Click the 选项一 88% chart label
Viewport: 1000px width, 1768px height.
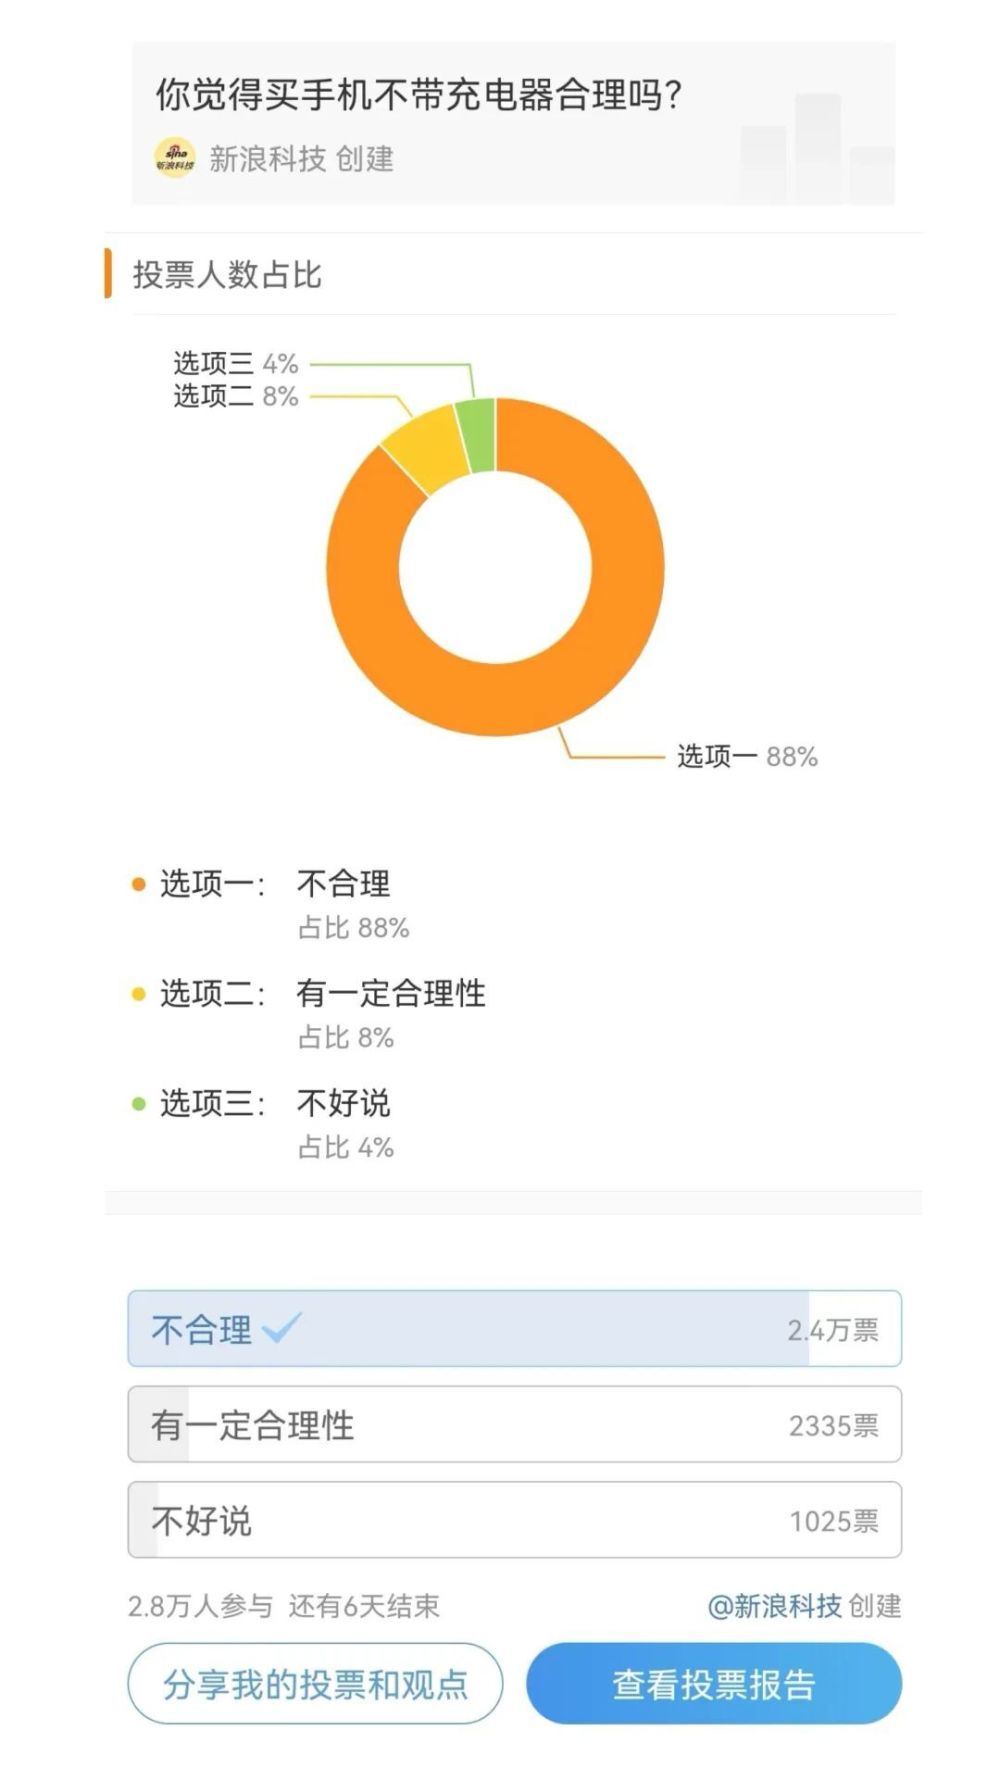click(x=747, y=757)
